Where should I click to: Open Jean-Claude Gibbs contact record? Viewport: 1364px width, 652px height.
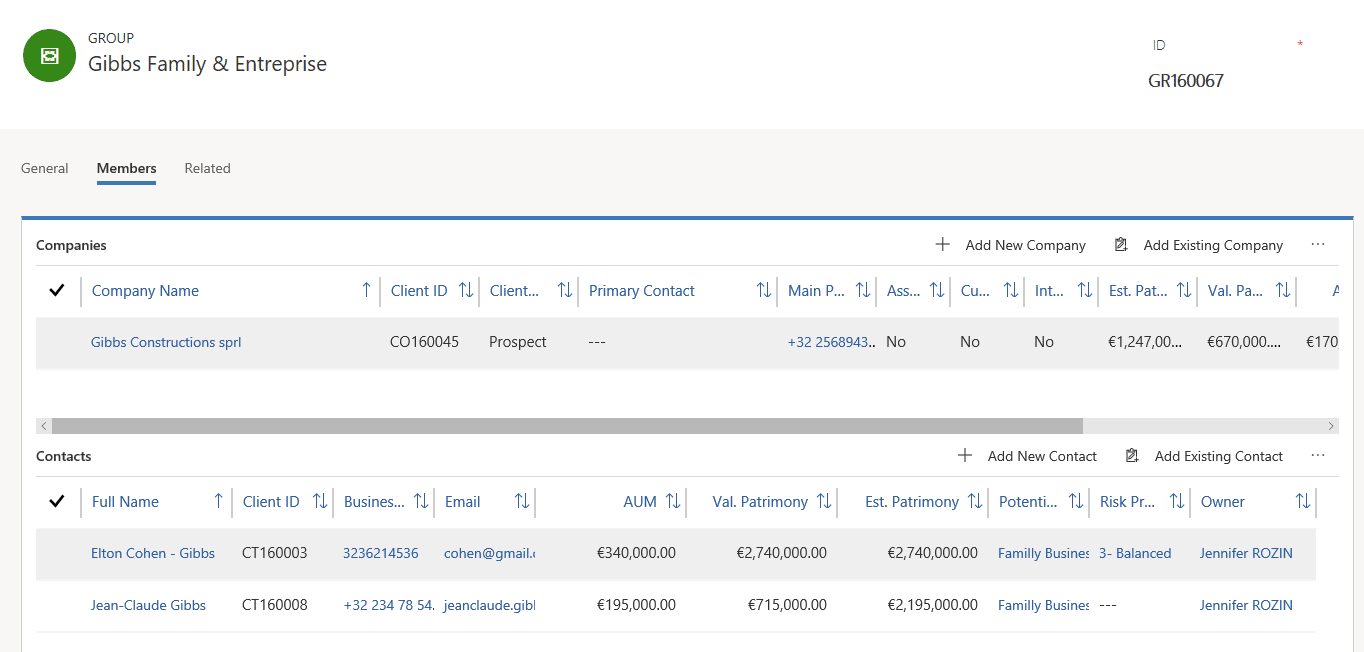coord(148,605)
